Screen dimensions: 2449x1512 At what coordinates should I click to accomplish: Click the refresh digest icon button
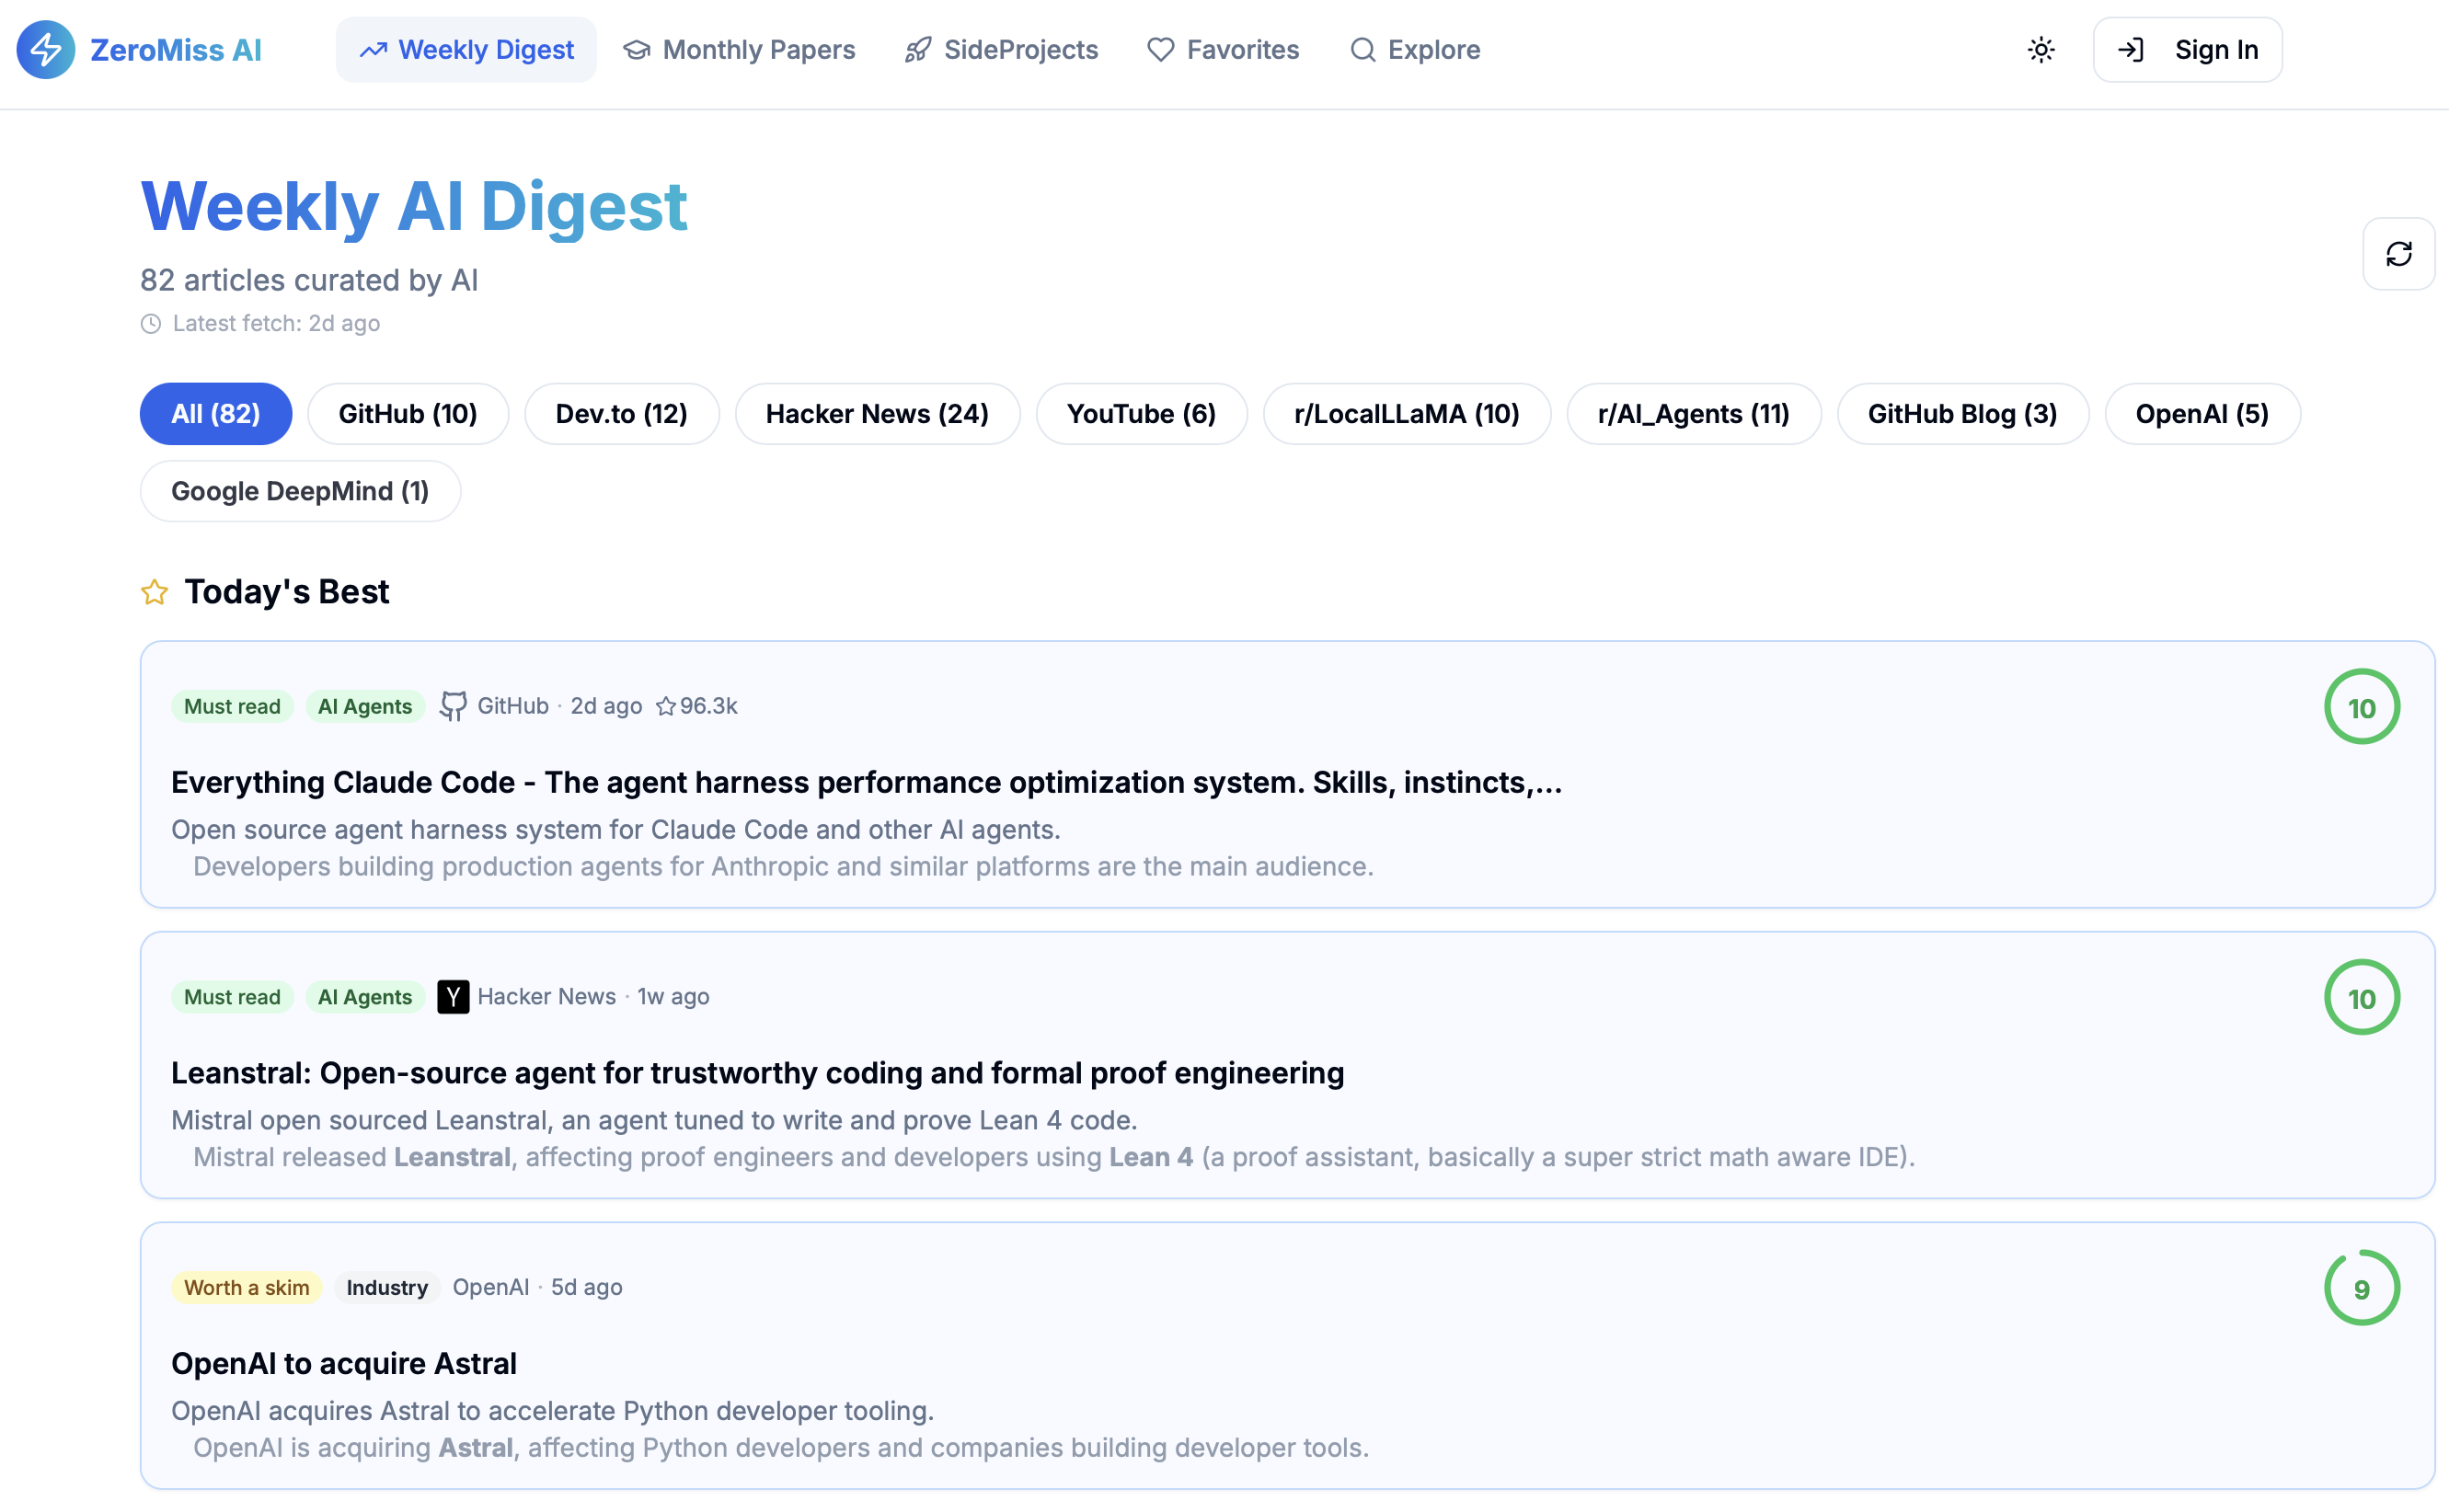[x=2398, y=254]
